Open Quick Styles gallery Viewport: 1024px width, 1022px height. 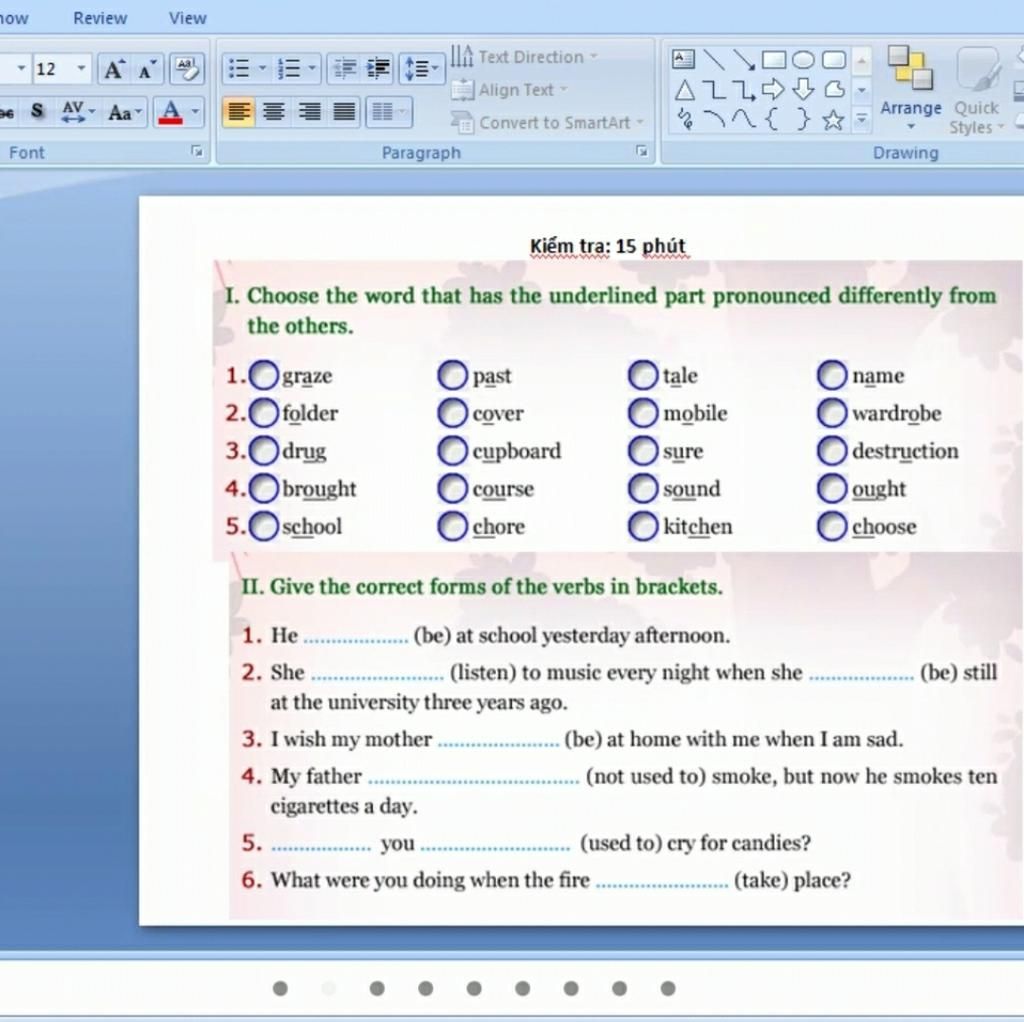click(x=976, y=90)
